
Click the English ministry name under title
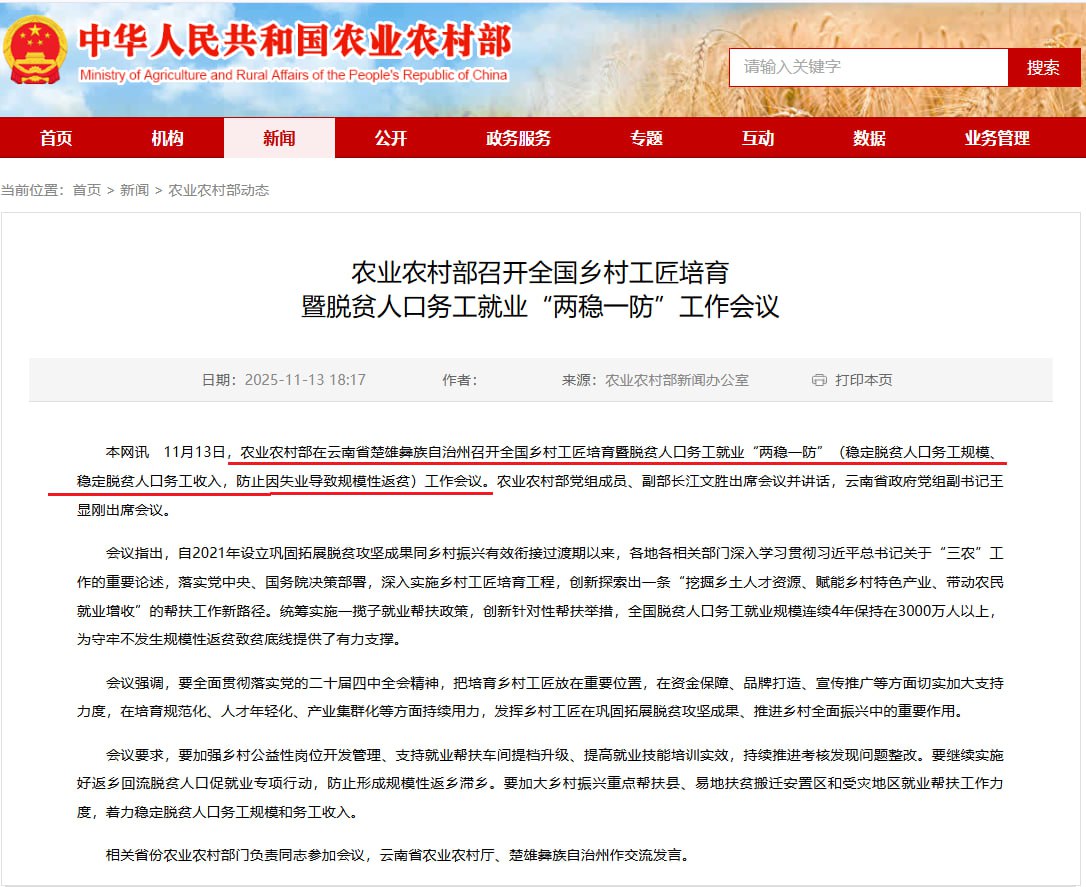click(293, 75)
